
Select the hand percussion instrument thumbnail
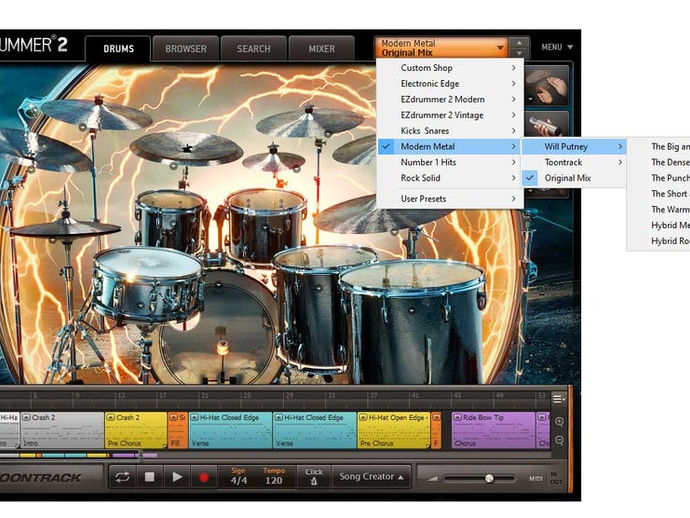(x=547, y=86)
